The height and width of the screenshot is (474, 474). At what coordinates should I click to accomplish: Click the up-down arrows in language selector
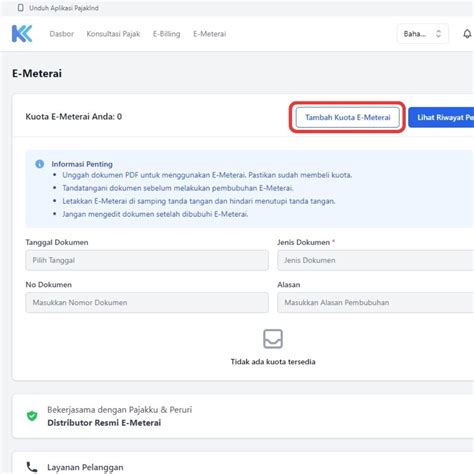coord(439,34)
